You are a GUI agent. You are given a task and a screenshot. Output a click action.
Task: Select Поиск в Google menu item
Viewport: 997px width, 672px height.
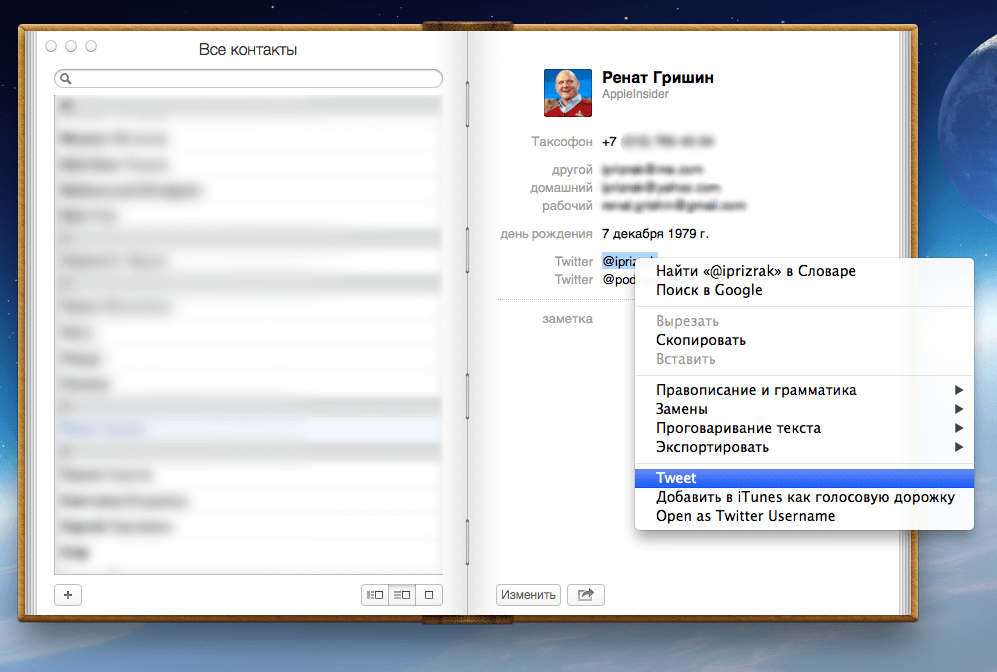(804, 290)
